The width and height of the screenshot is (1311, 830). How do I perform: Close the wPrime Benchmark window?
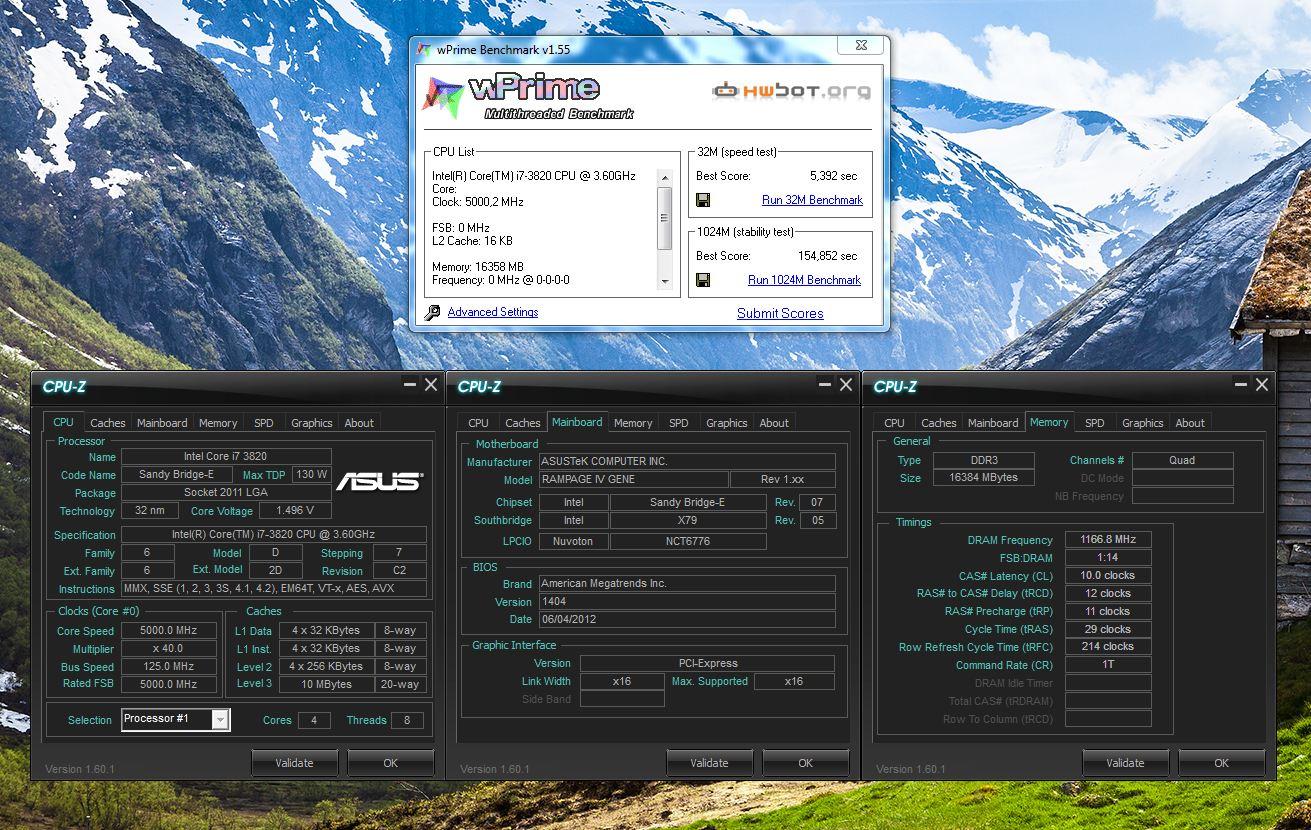861,45
